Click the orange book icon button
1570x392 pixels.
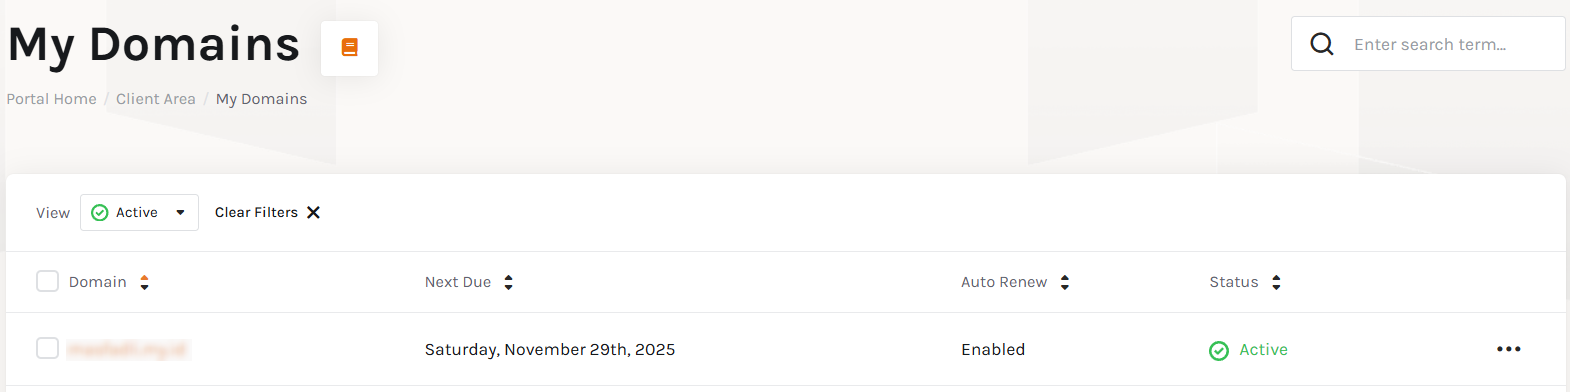point(349,47)
